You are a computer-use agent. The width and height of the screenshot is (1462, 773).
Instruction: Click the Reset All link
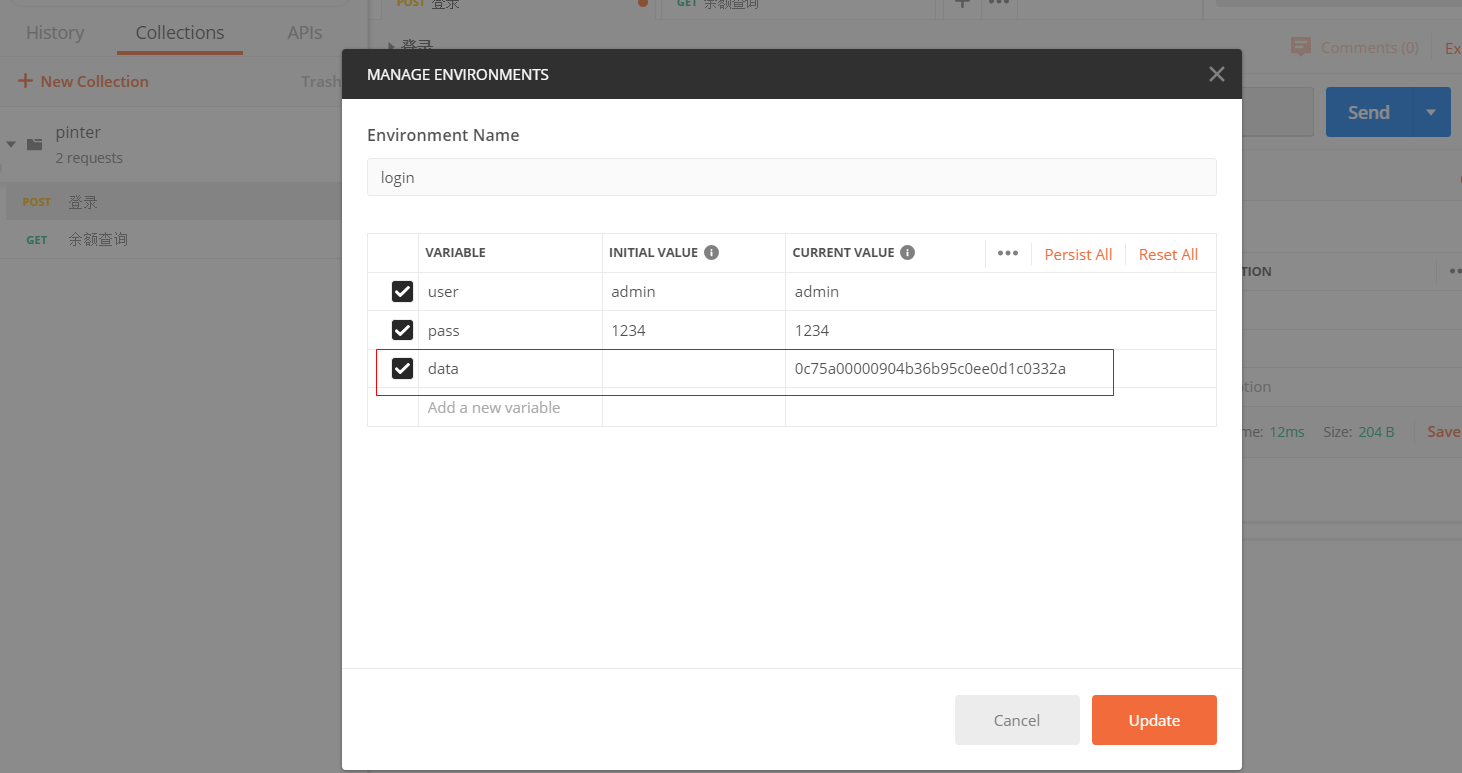point(1168,254)
